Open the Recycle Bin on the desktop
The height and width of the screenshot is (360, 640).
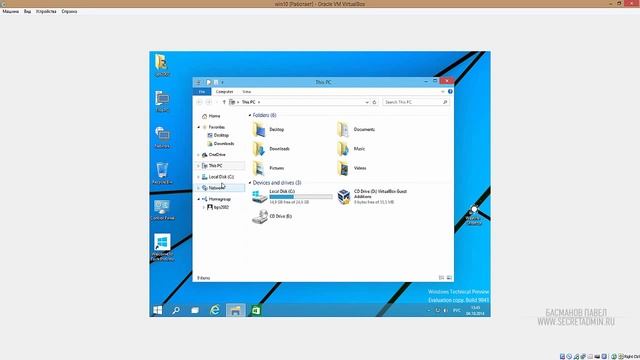click(162, 173)
